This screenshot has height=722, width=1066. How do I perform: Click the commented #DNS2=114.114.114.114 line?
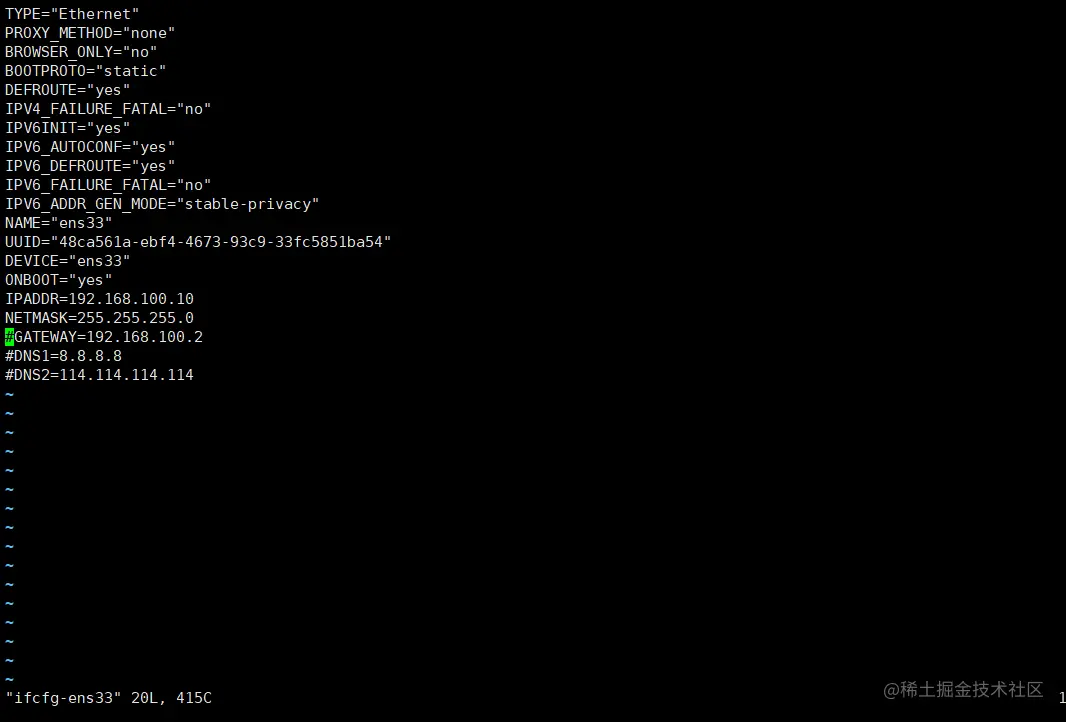tap(99, 375)
